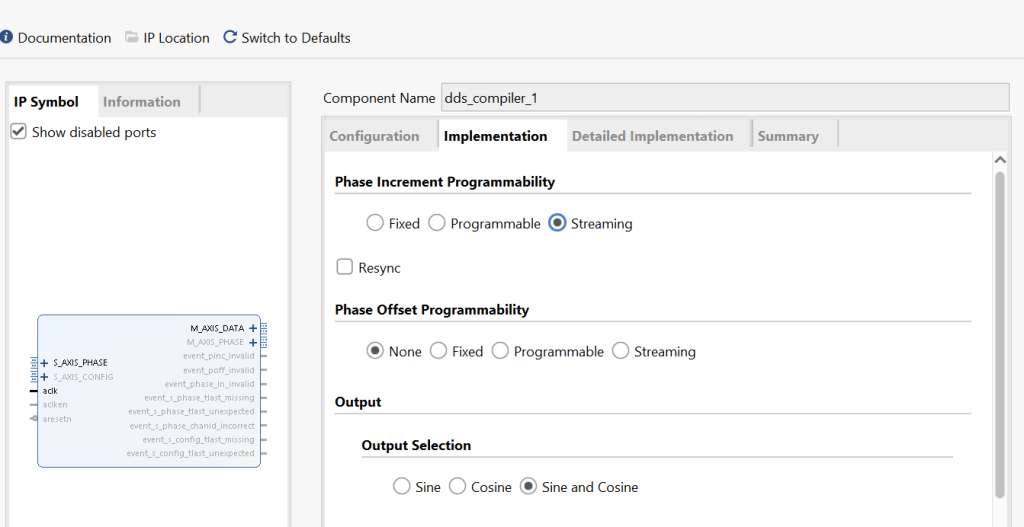This screenshot has height=527, width=1024.
Task: Click the Documentation info icon
Action: [x=7, y=38]
